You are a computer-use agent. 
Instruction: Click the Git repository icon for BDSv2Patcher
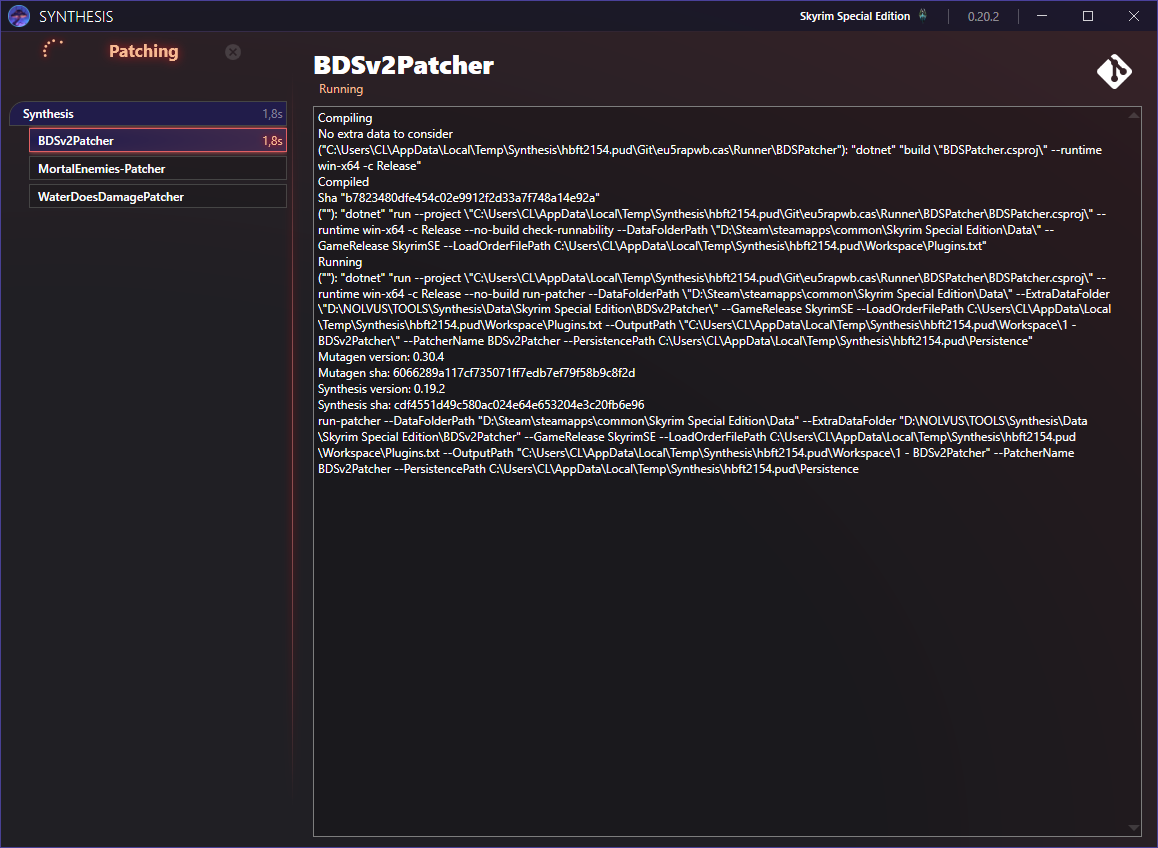[x=1114, y=72]
